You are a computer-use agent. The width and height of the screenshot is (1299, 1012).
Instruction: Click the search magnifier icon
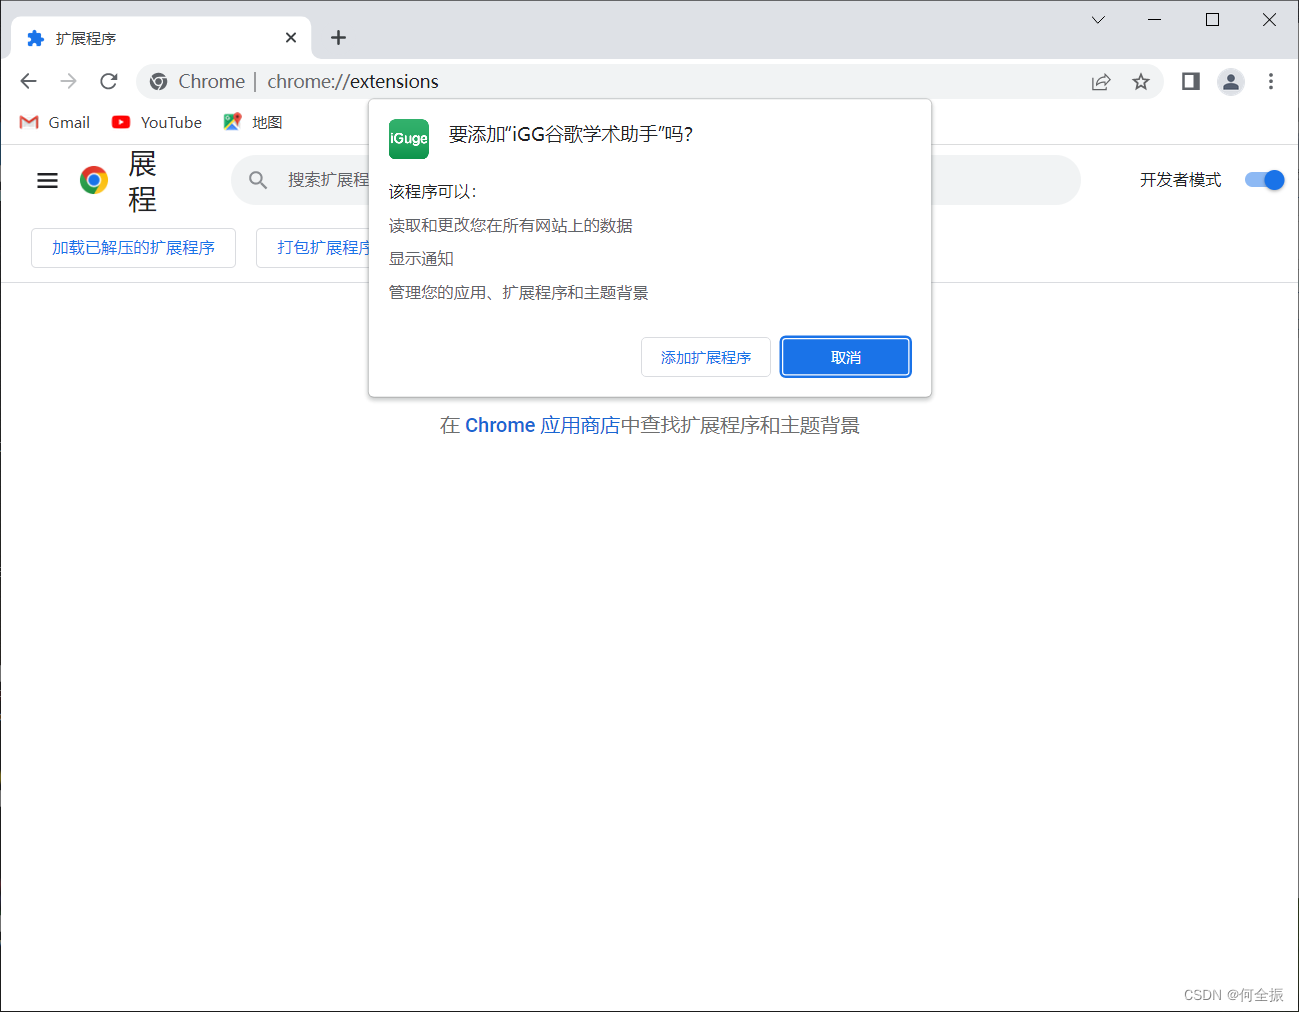[258, 180]
